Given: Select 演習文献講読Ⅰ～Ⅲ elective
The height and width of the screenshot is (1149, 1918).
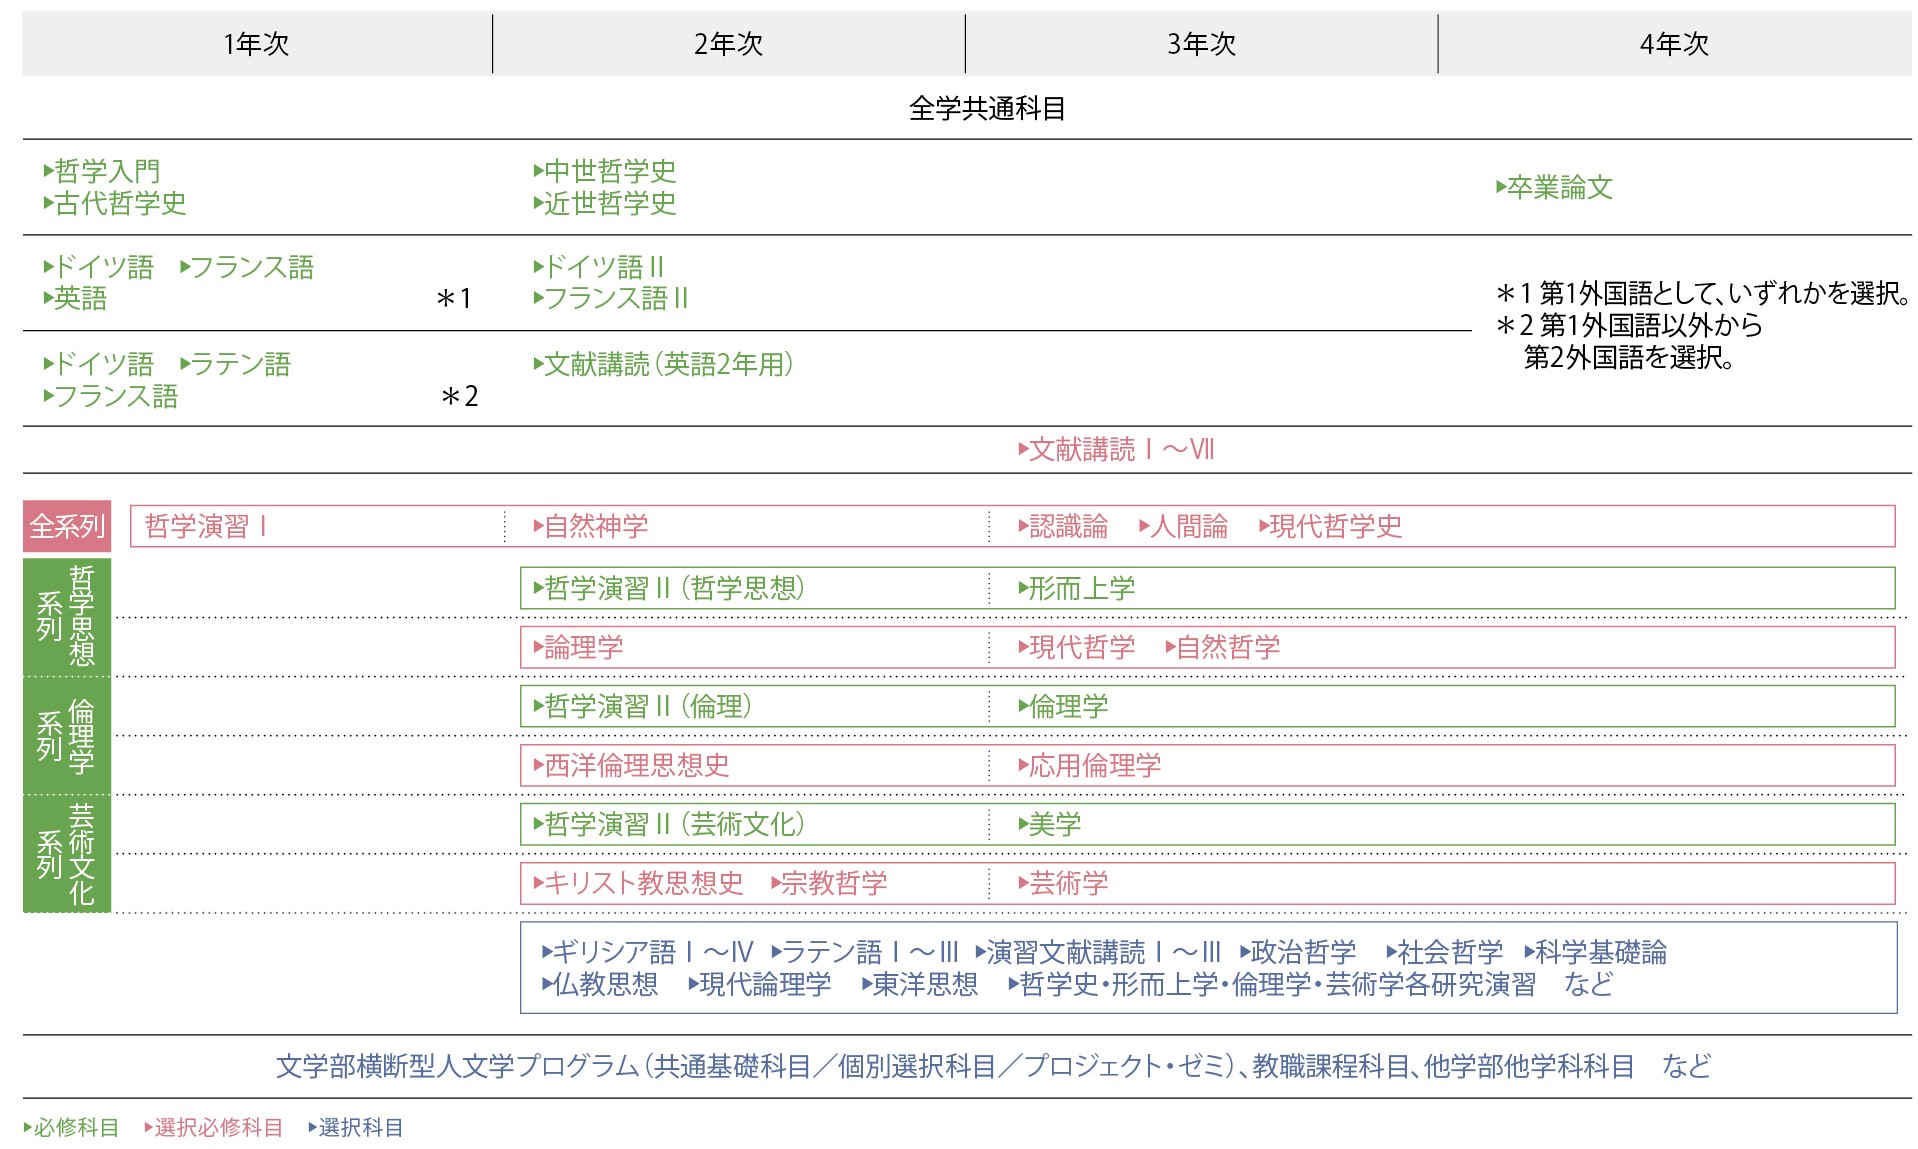Looking at the screenshot, I should pos(1099,952).
